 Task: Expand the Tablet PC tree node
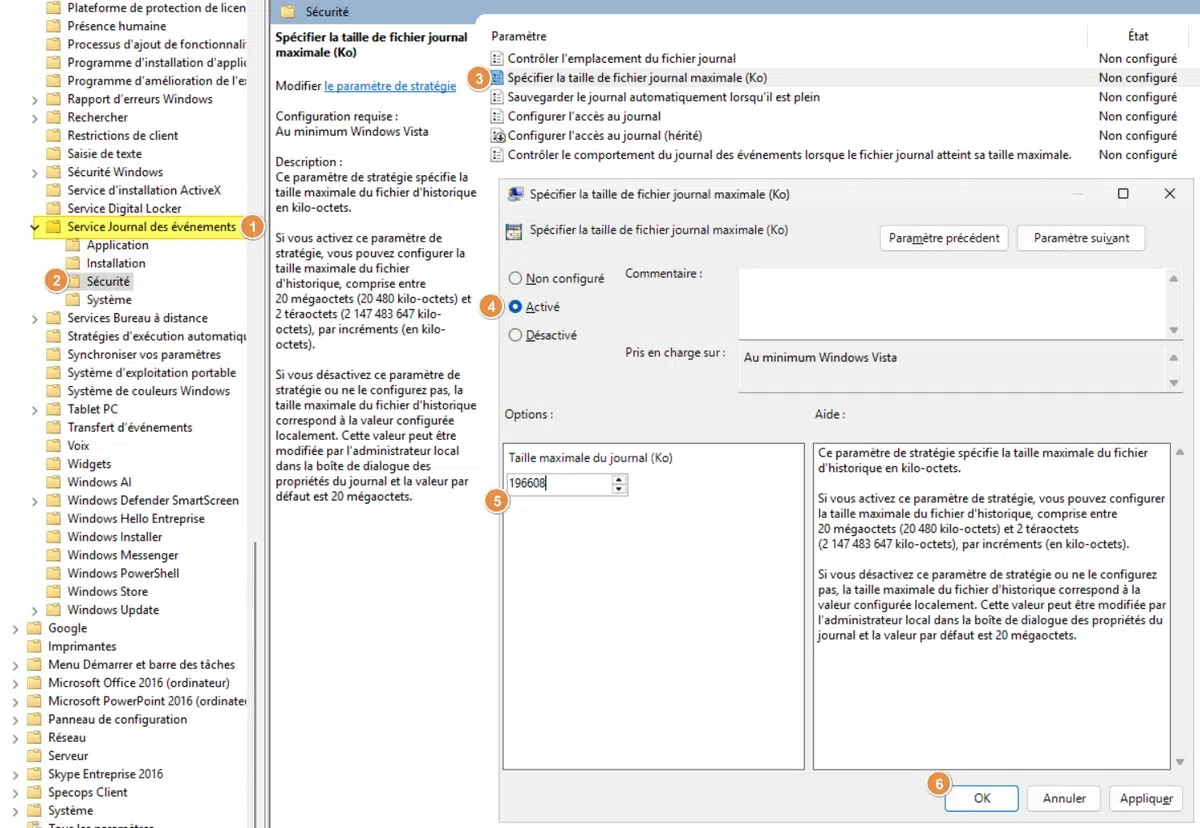pyautogui.click(x=36, y=409)
